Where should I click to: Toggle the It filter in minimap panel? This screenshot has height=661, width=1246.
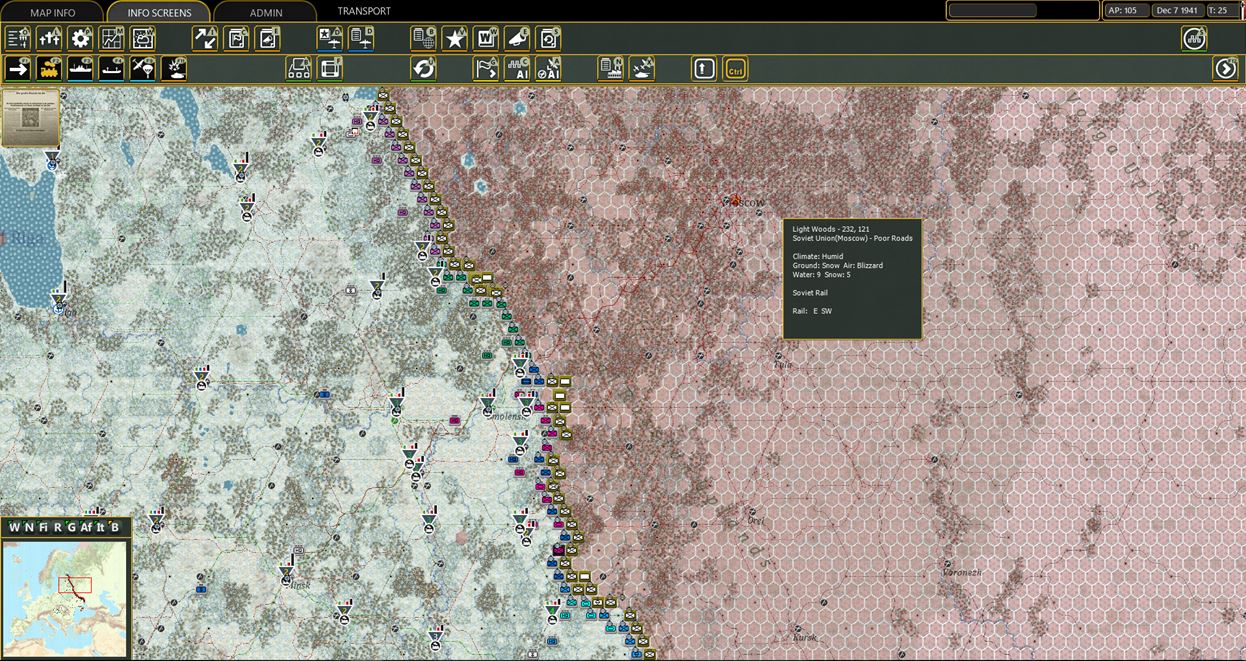tap(101, 527)
